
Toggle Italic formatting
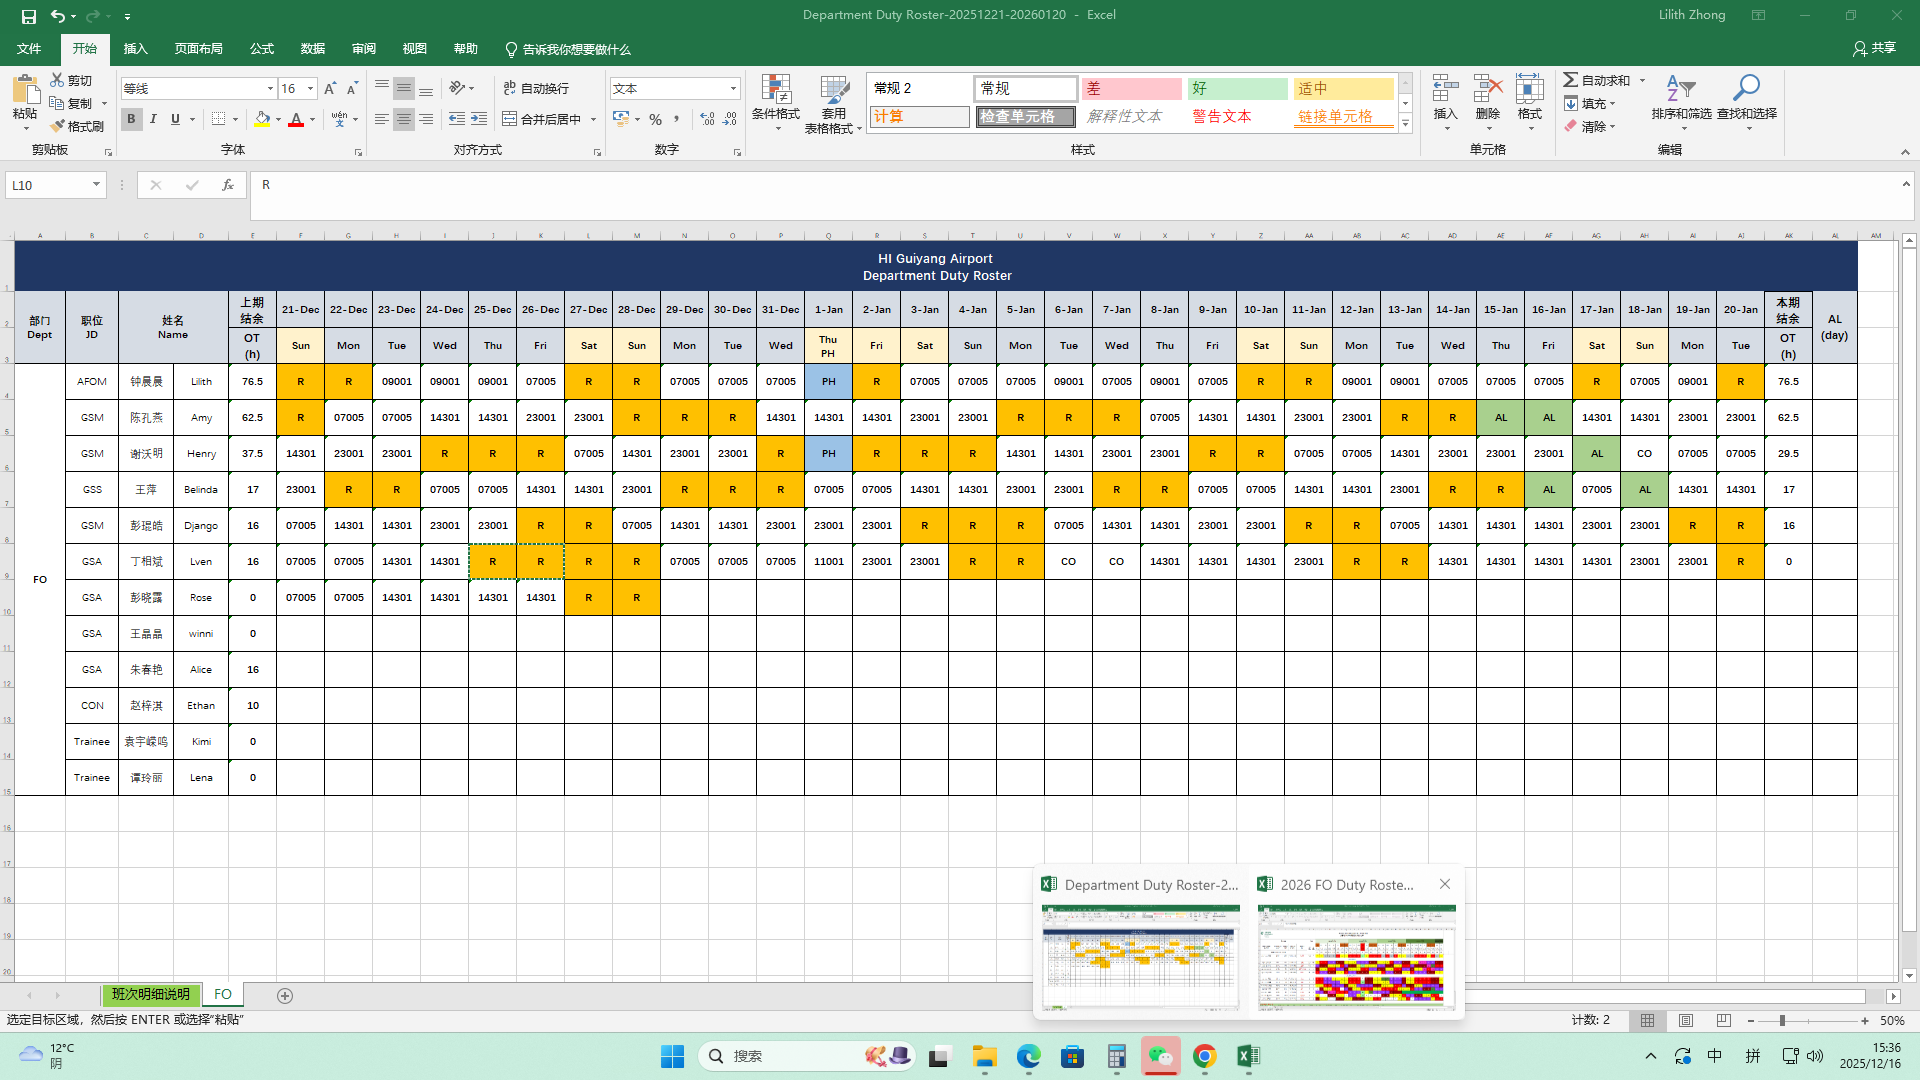153,119
